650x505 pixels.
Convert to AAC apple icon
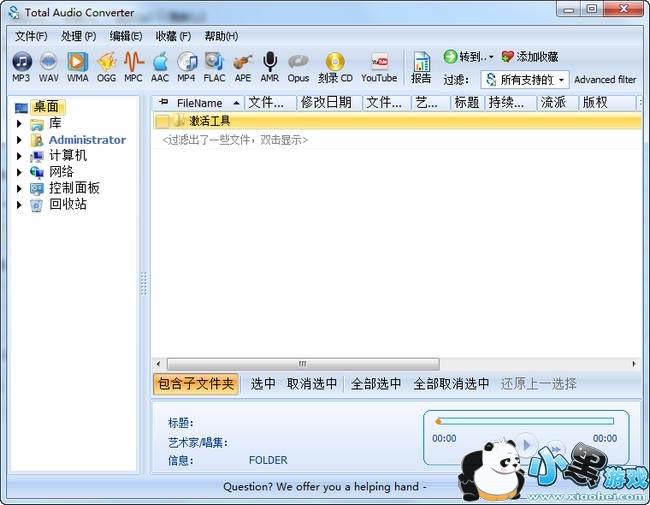[160, 67]
